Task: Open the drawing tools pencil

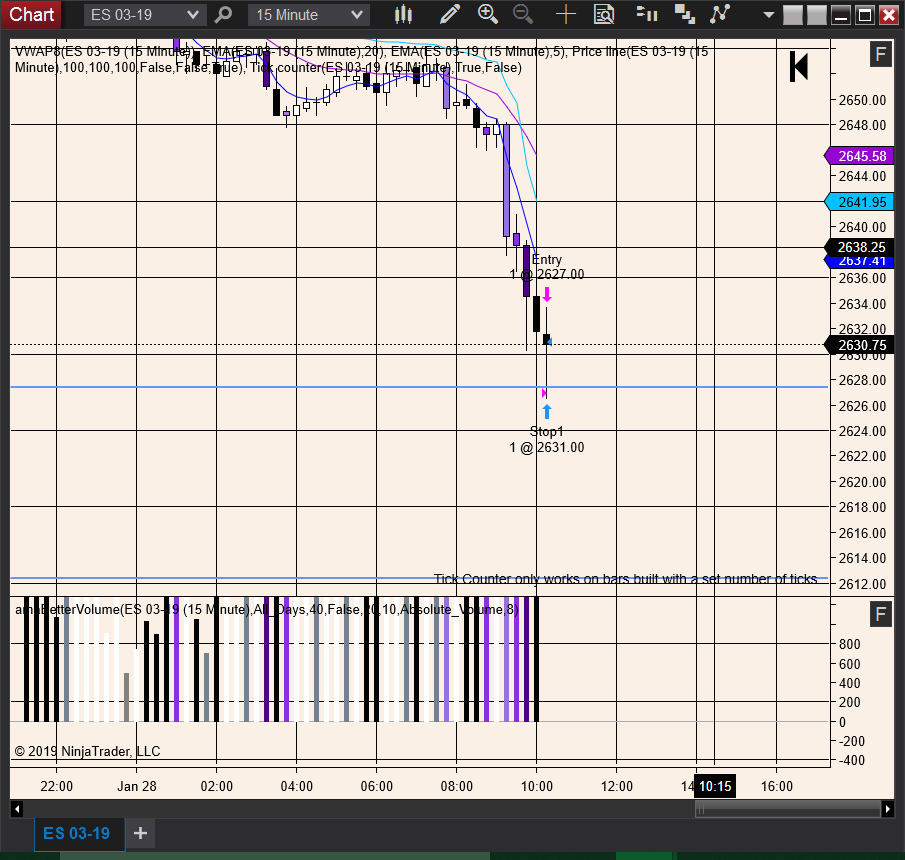Action: click(x=450, y=14)
